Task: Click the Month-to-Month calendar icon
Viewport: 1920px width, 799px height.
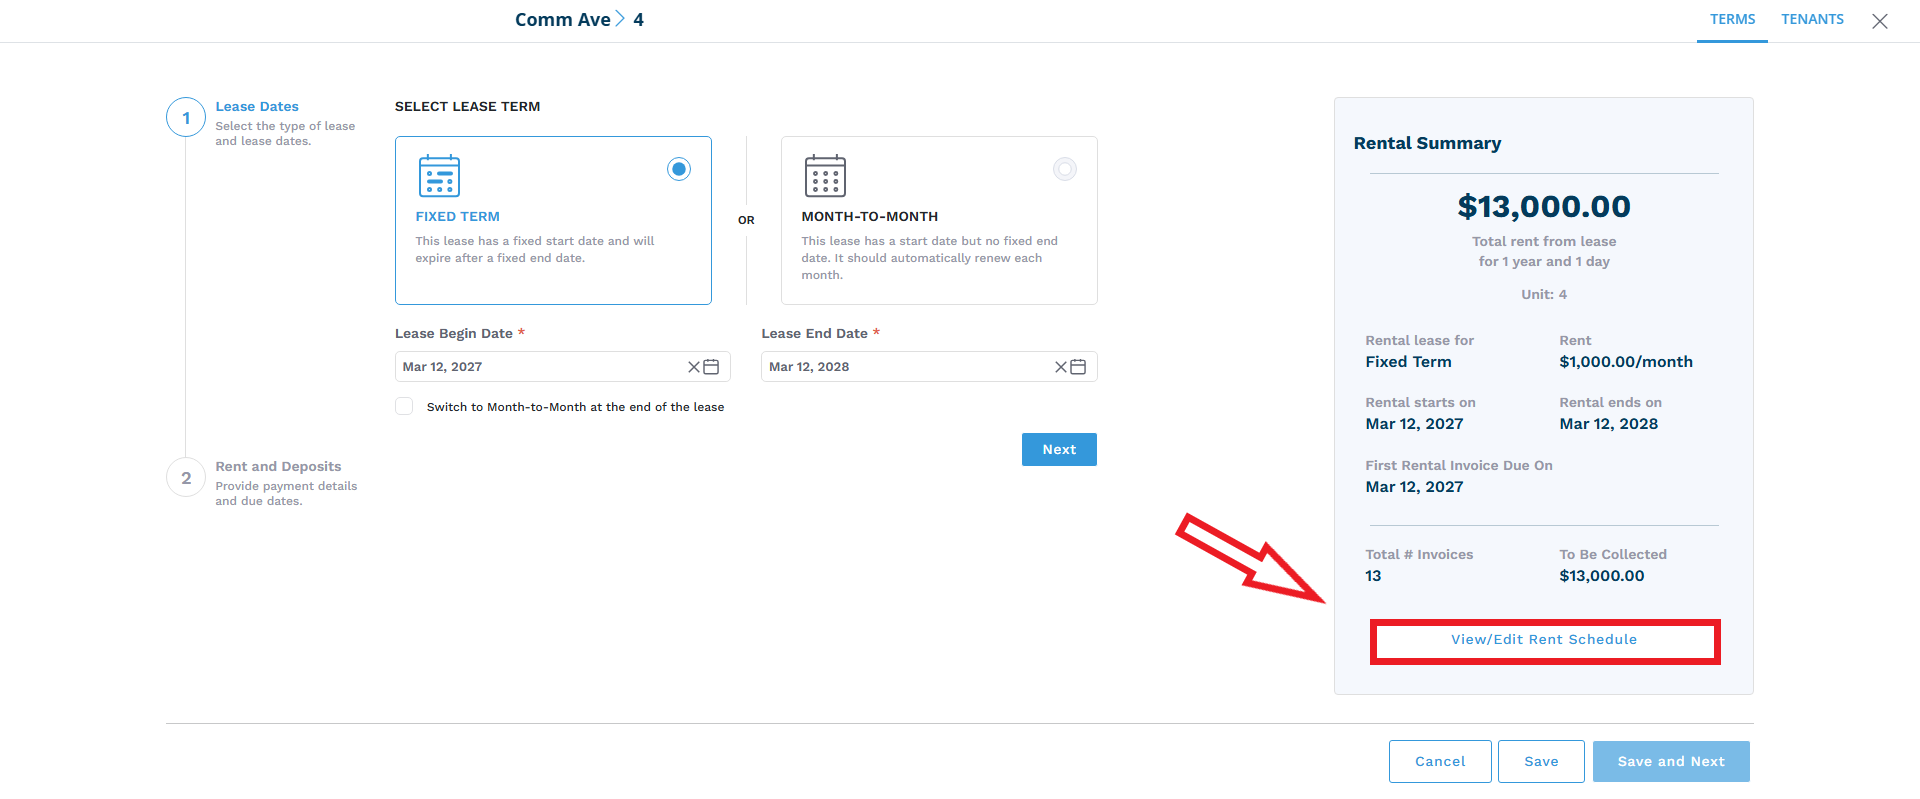Action: (825, 176)
